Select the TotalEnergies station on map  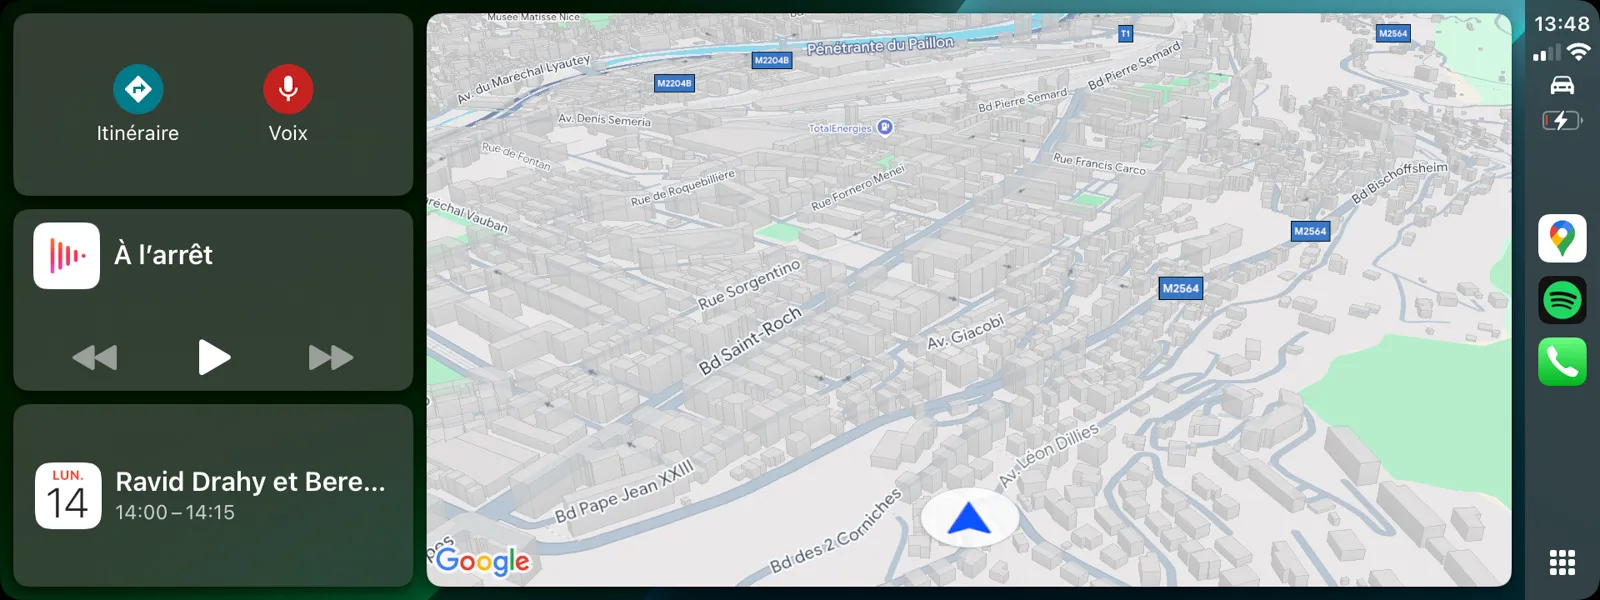[884, 127]
